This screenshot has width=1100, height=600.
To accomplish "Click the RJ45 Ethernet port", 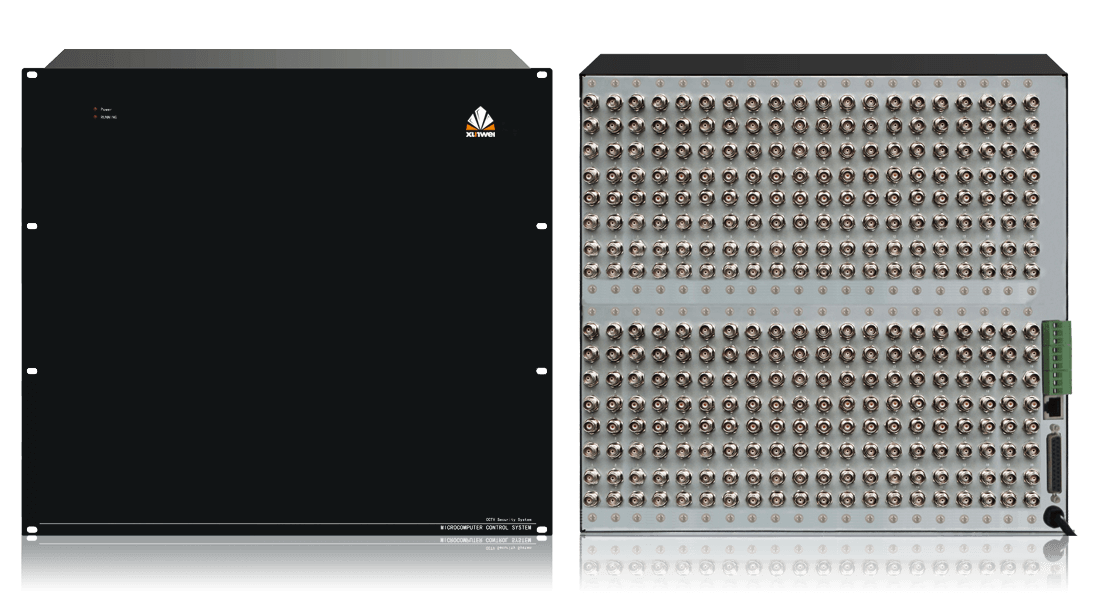I will (1053, 406).
